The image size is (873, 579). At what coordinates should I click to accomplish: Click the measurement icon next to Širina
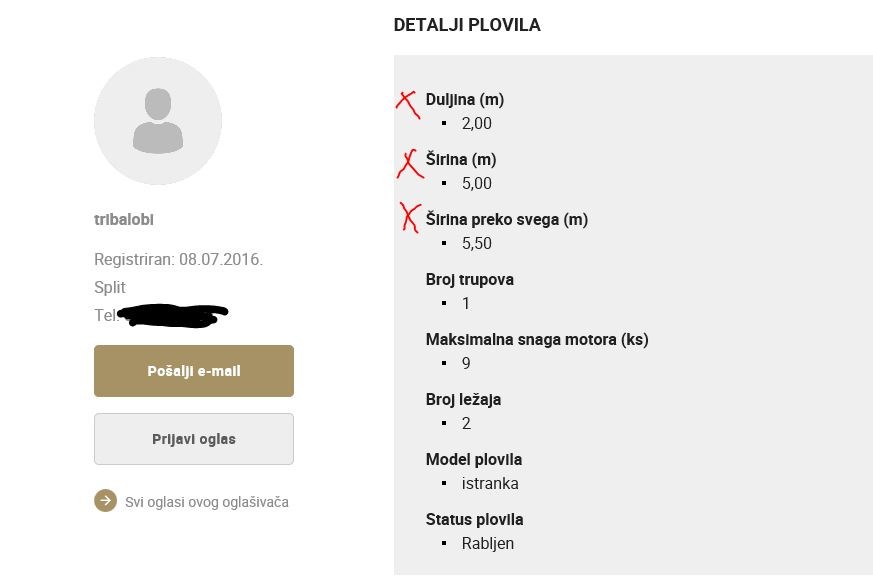click(x=409, y=165)
